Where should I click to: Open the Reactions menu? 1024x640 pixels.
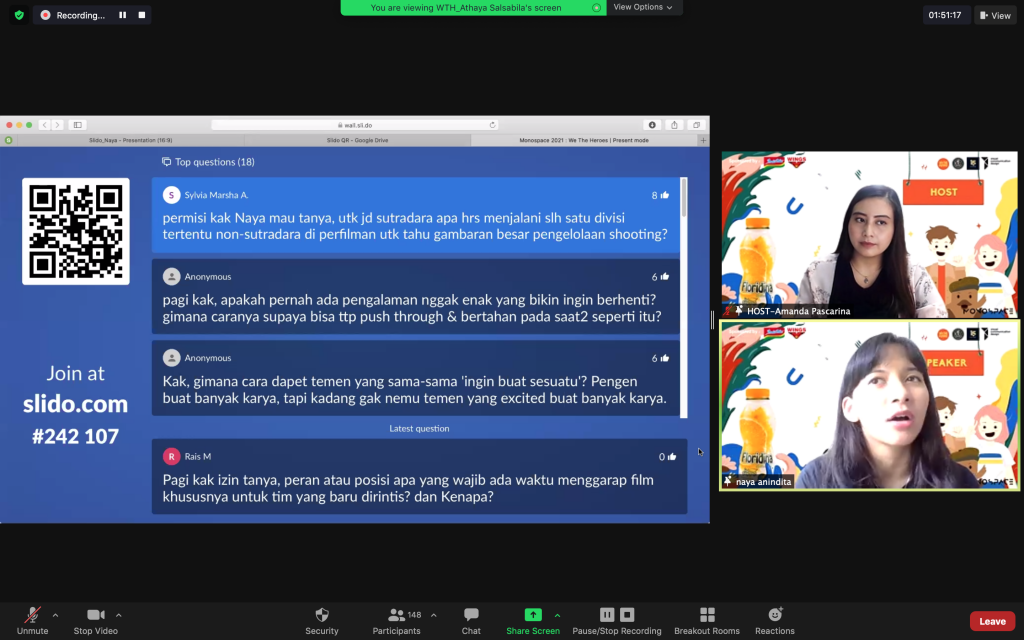(x=774, y=615)
